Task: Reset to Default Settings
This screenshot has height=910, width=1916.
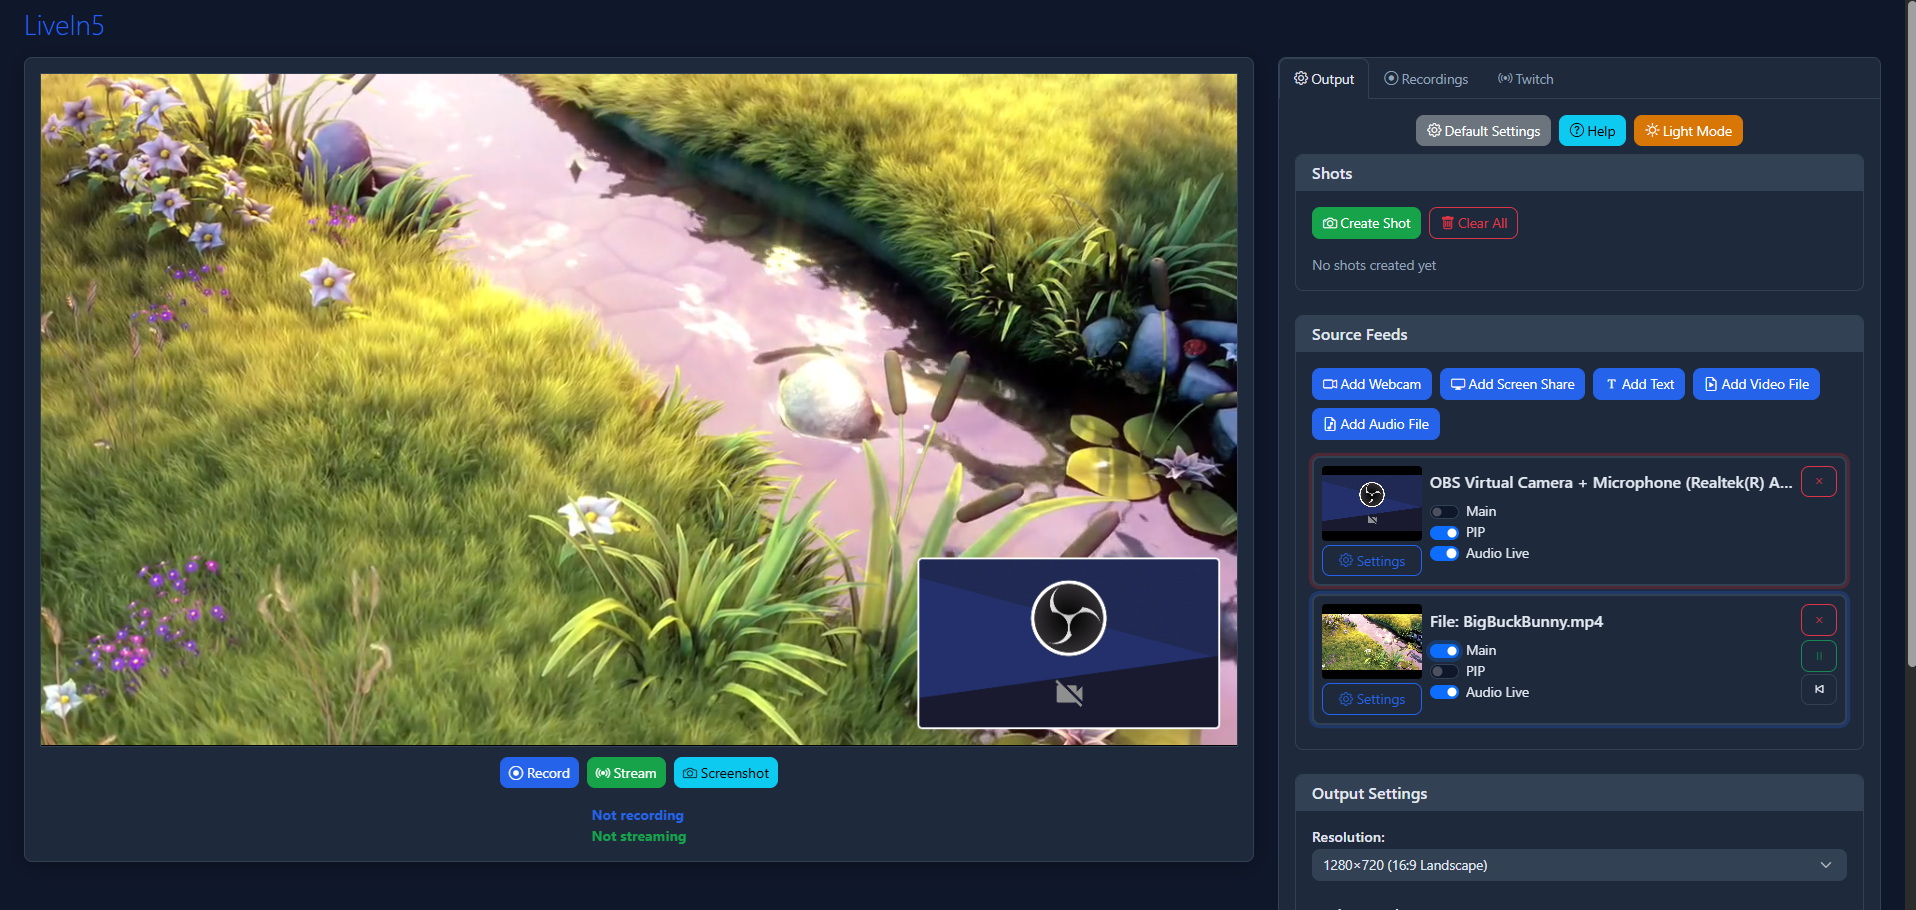Action: point(1483,131)
